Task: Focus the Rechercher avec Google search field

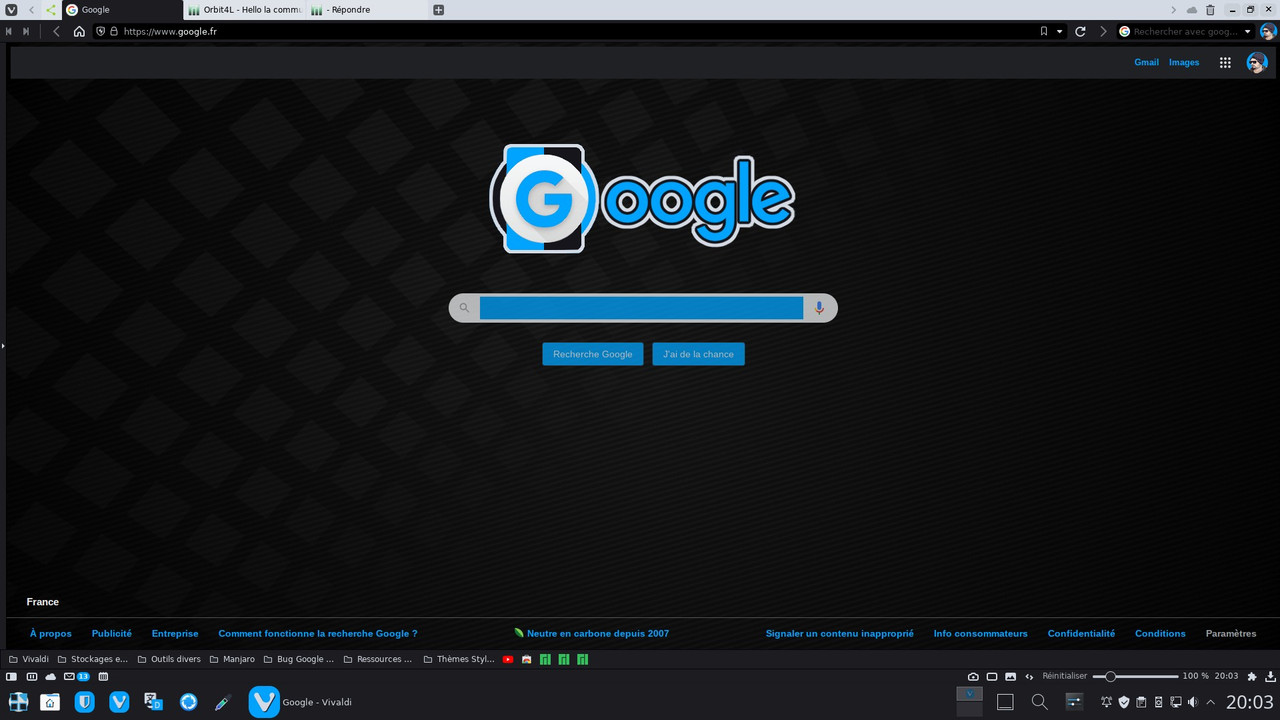Action: 1186,31
